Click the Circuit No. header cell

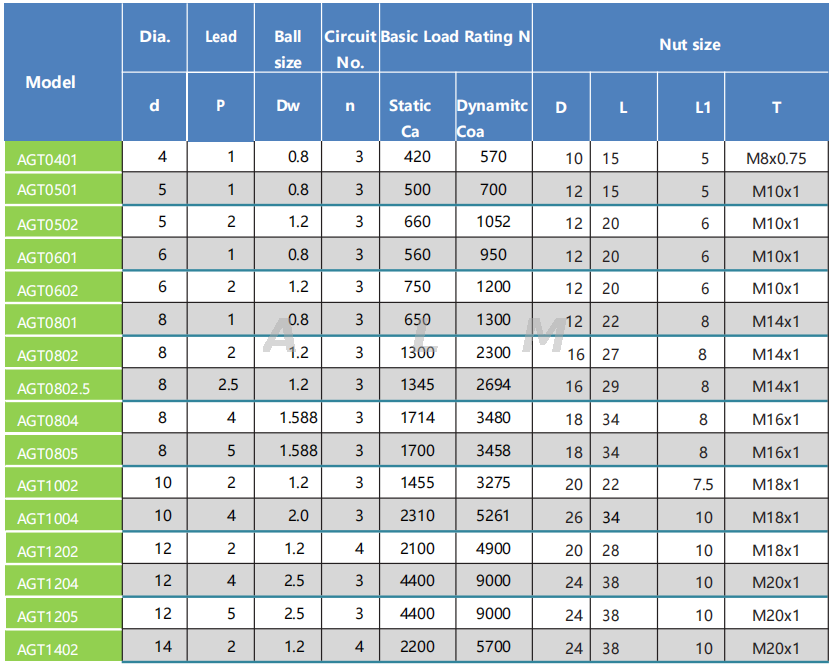tap(350, 49)
